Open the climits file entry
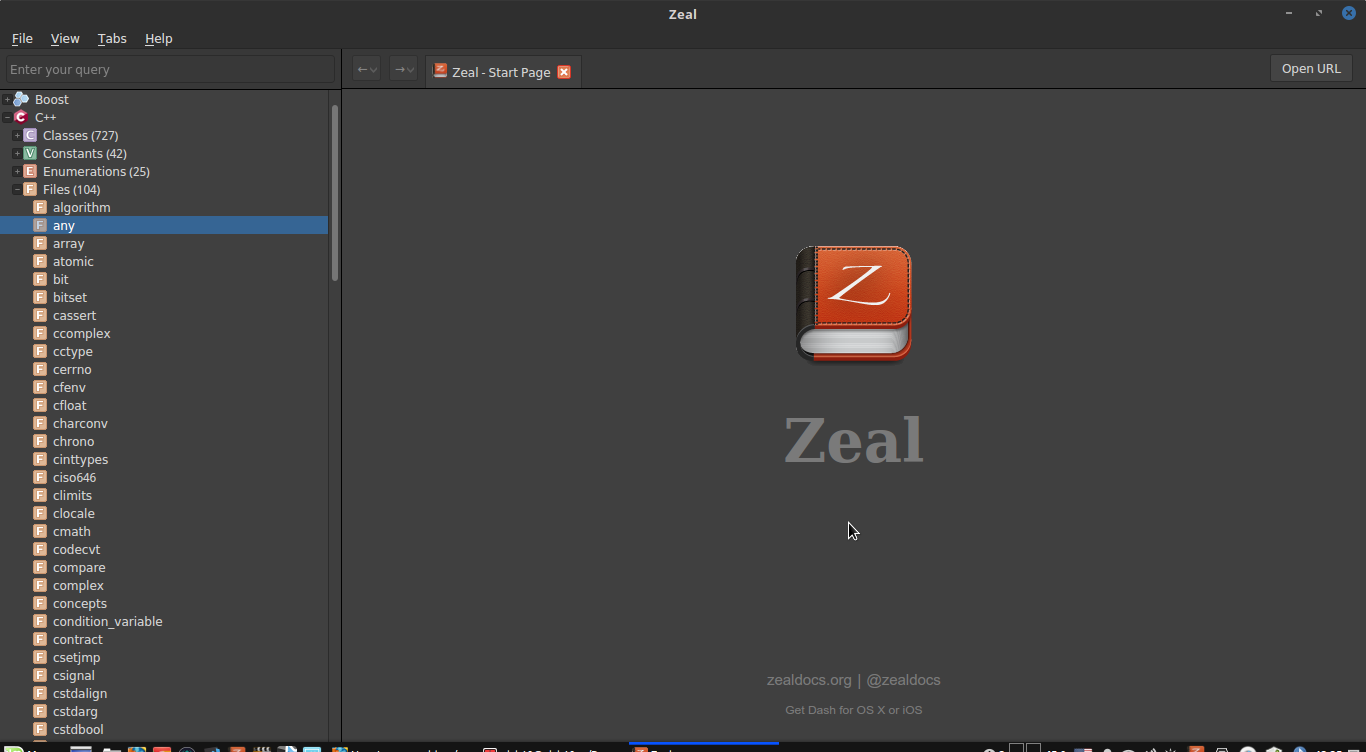This screenshot has height=752, width=1366. point(72,495)
